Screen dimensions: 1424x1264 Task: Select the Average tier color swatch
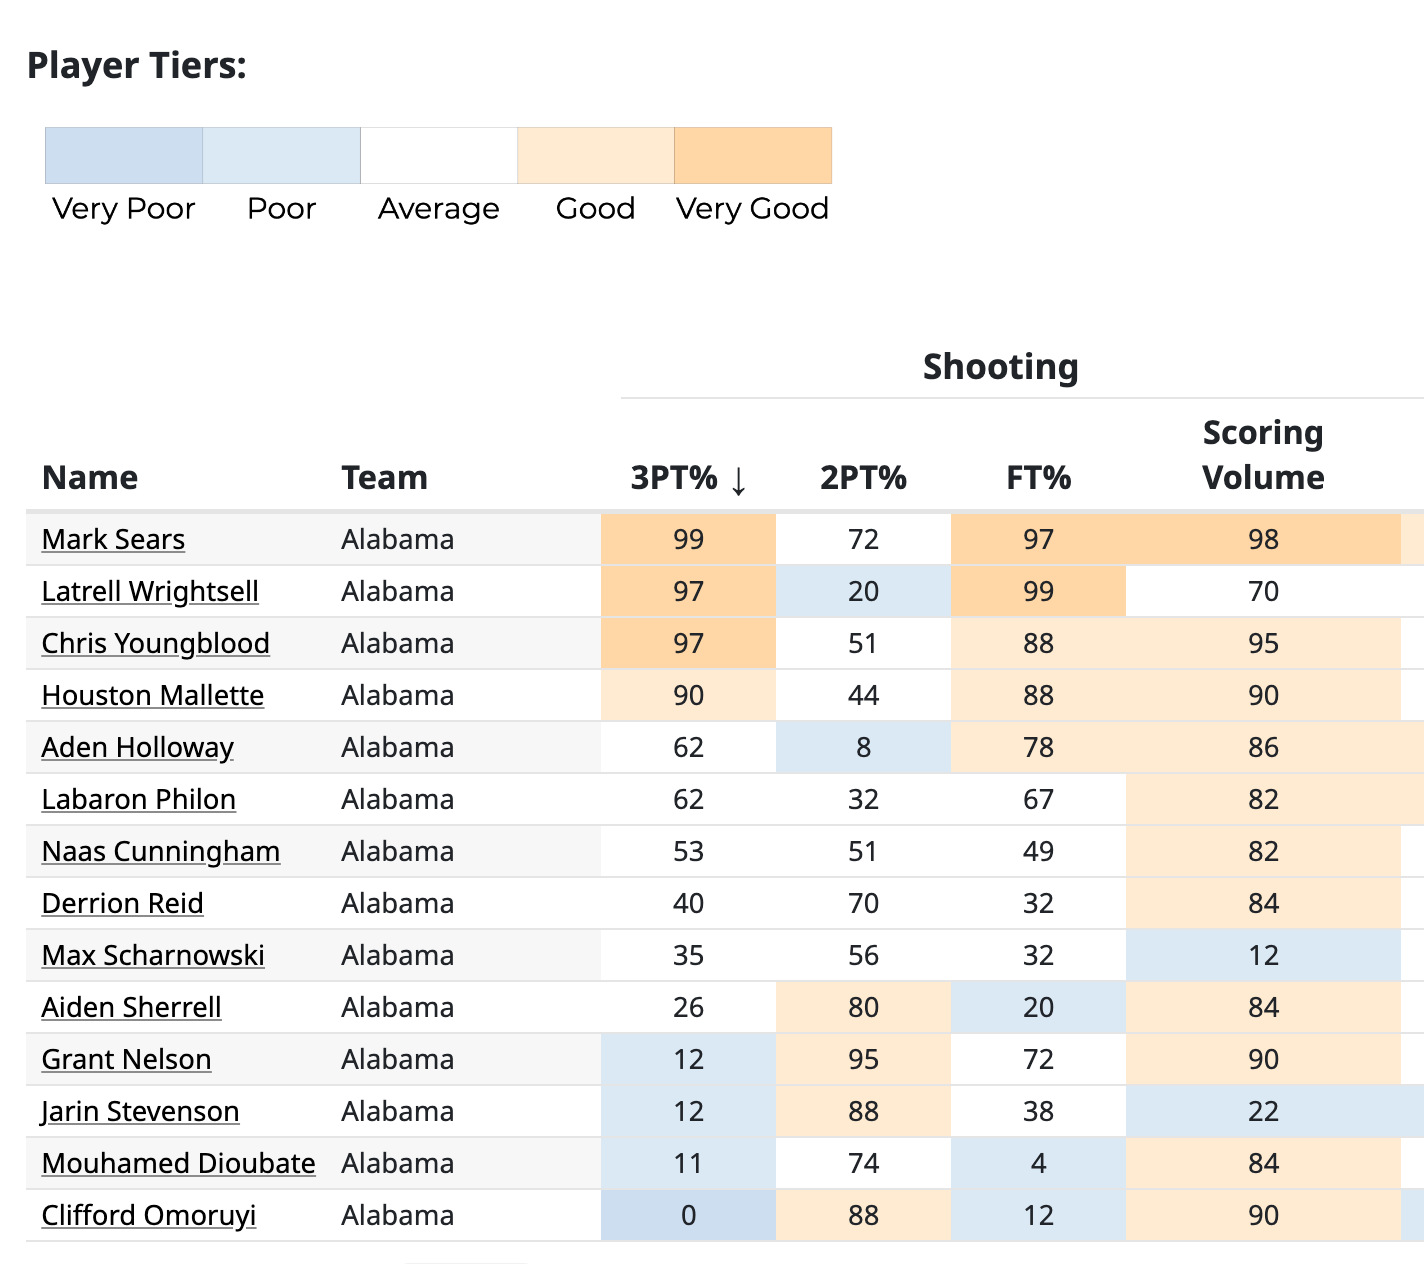coord(438,155)
